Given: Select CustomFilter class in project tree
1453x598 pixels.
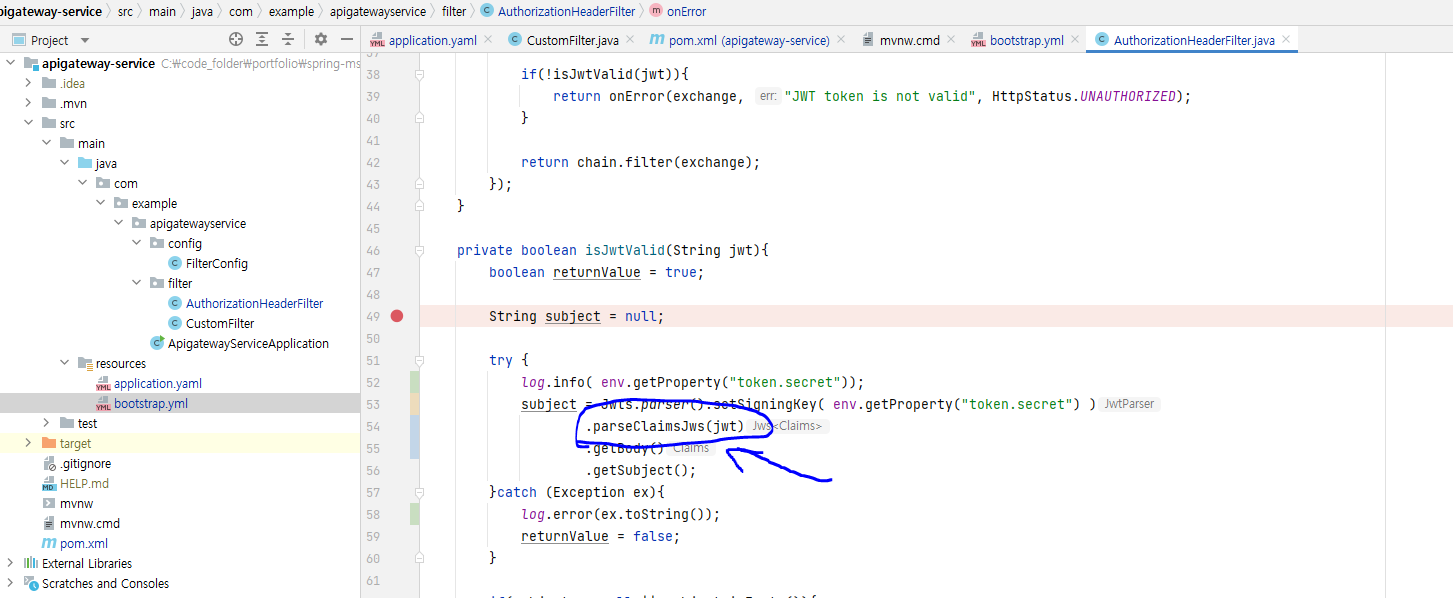Looking at the screenshot, I should [x=220, y=323].
